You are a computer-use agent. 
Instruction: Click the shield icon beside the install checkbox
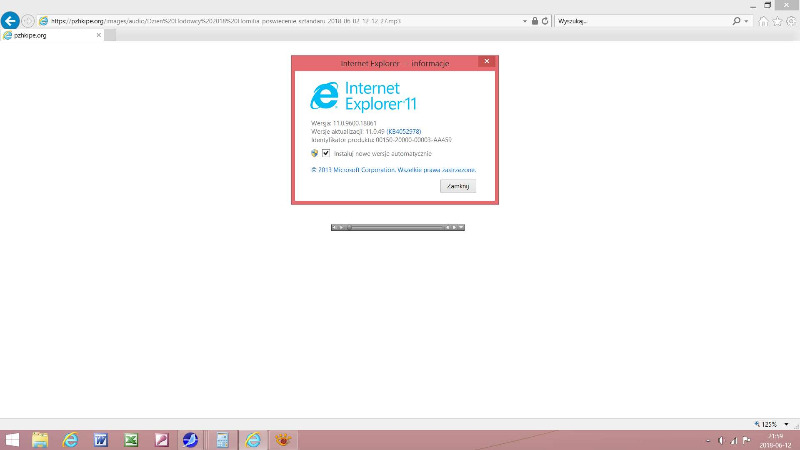click(x=314, y=153)
